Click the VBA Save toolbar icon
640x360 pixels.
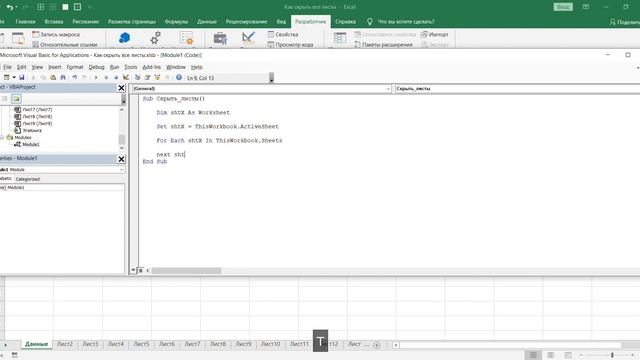pyautogui.click(x=22, y=78)
